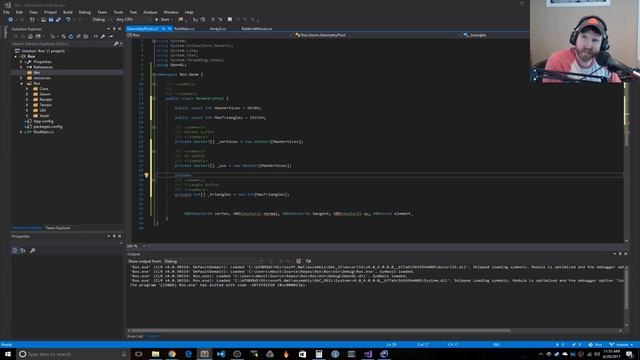
Task: Open the purple Visual Studio taskbar icon
Action: point(368,354)
